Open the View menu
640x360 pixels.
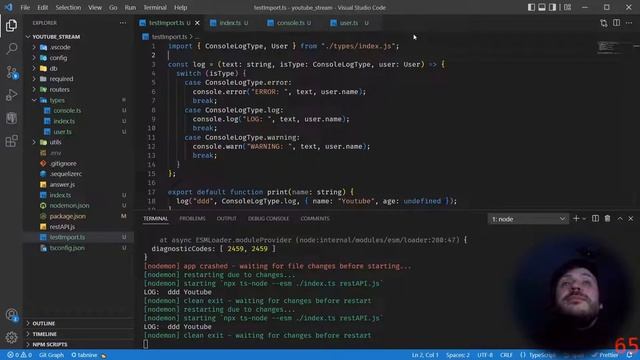pos(95,7)
